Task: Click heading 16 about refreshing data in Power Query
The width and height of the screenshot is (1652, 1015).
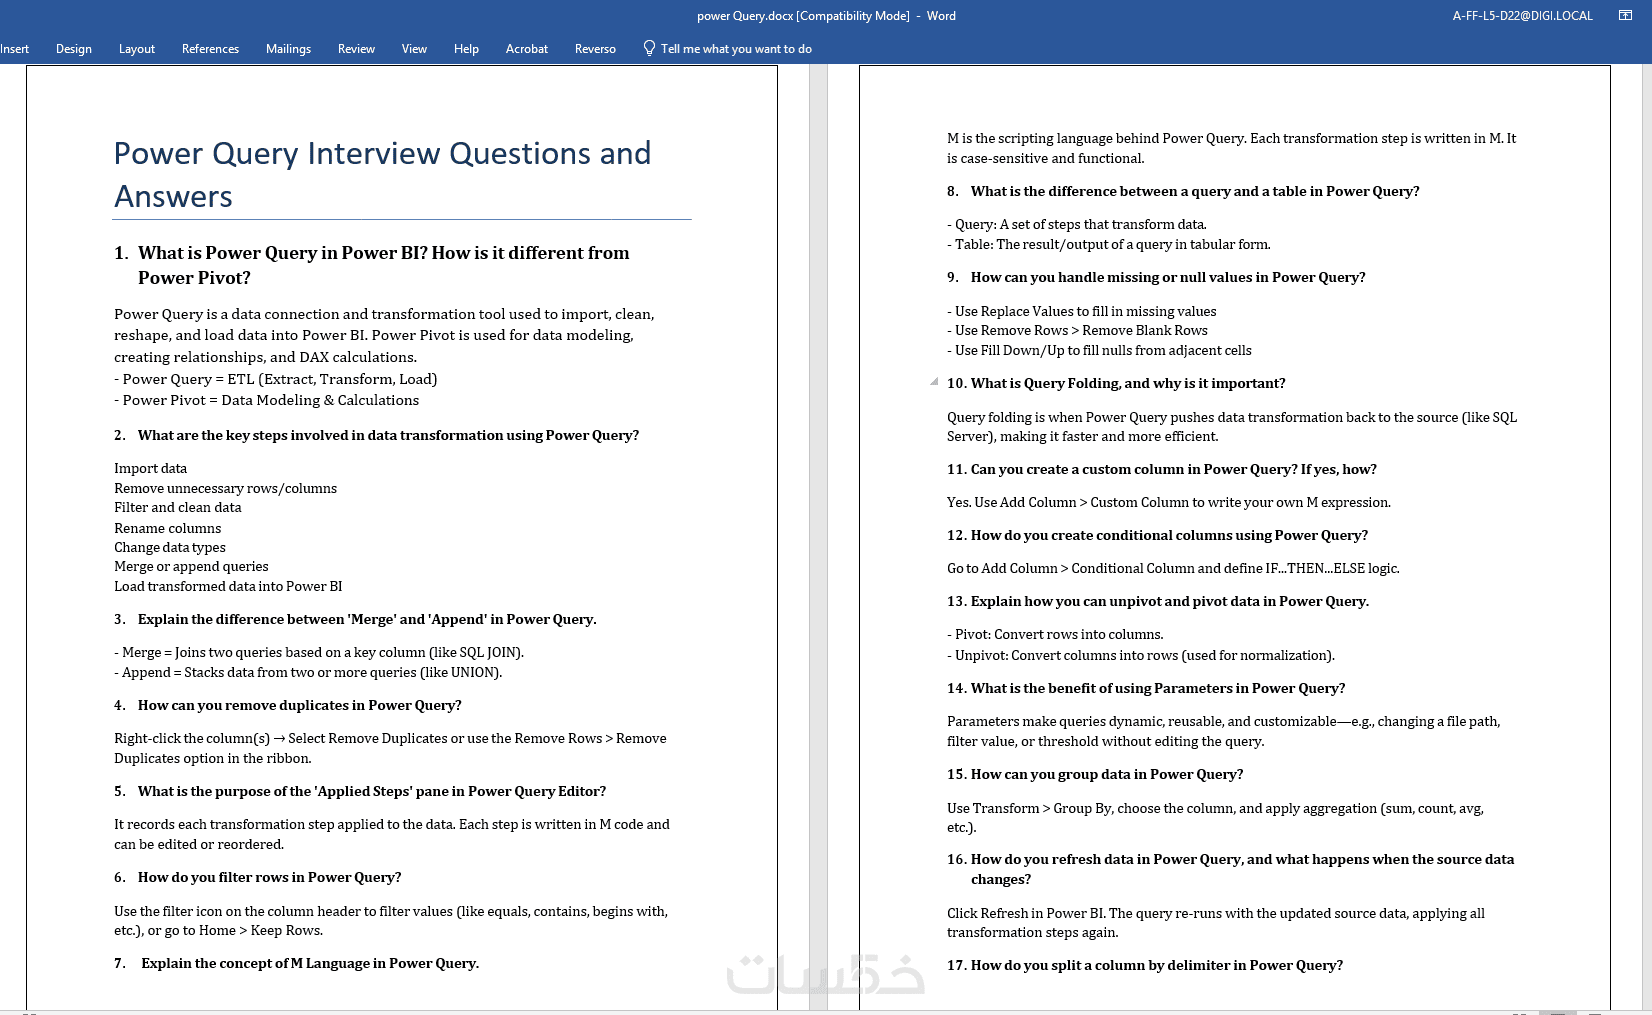Action: click(x=1231, y=869)
